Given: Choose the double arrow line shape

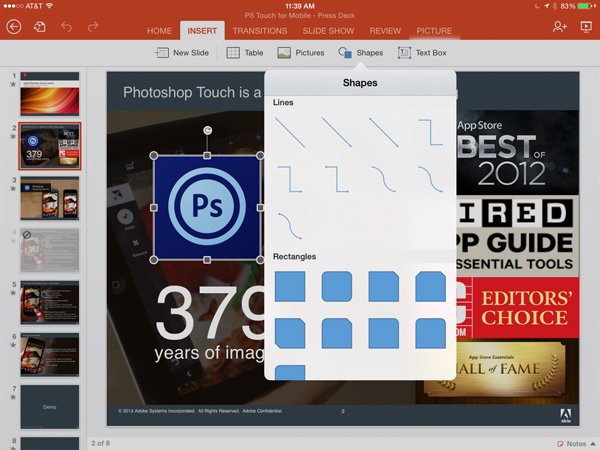Looking at the screenshot, I should click(384, 132).
